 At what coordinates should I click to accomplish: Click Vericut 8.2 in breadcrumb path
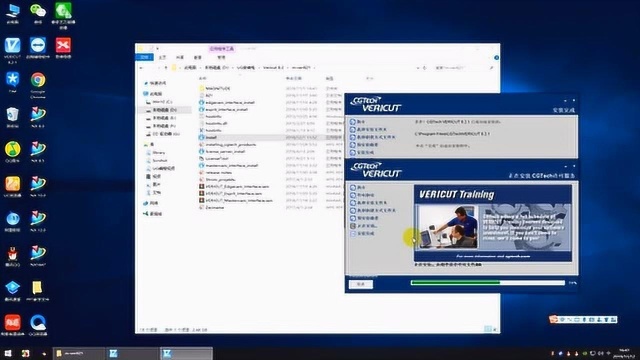(273, 68)
